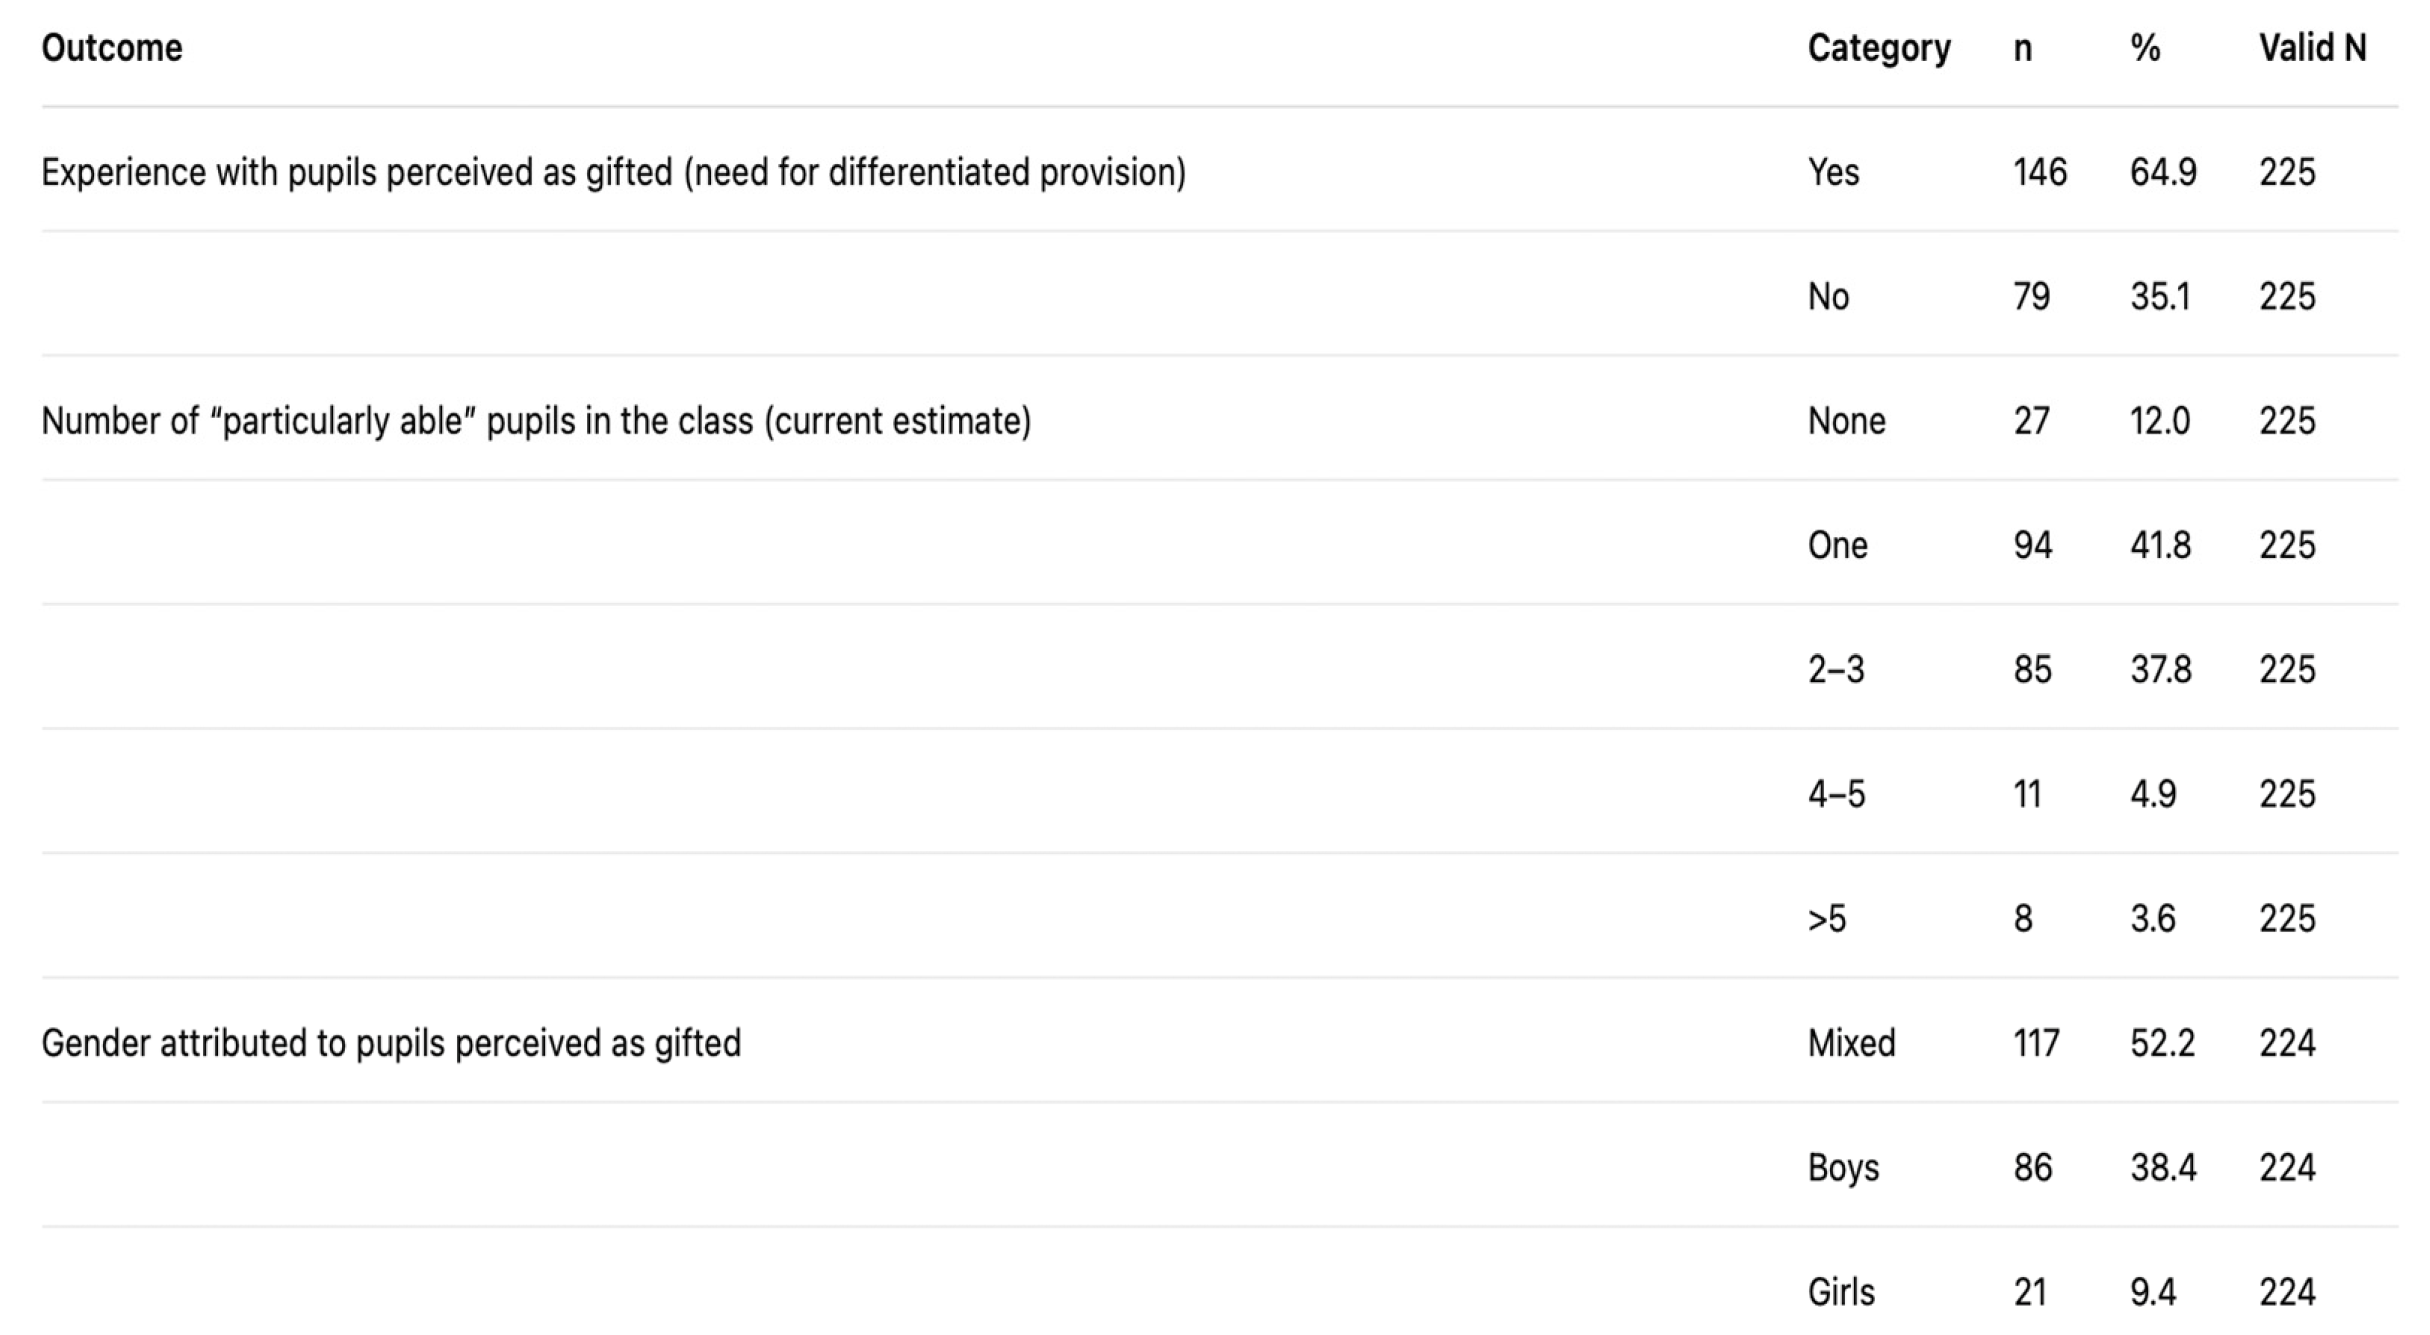Select the 'Gender attributed to pupils' row label
Viewport: 2430px width, 1335px height.
(391, 1043)
